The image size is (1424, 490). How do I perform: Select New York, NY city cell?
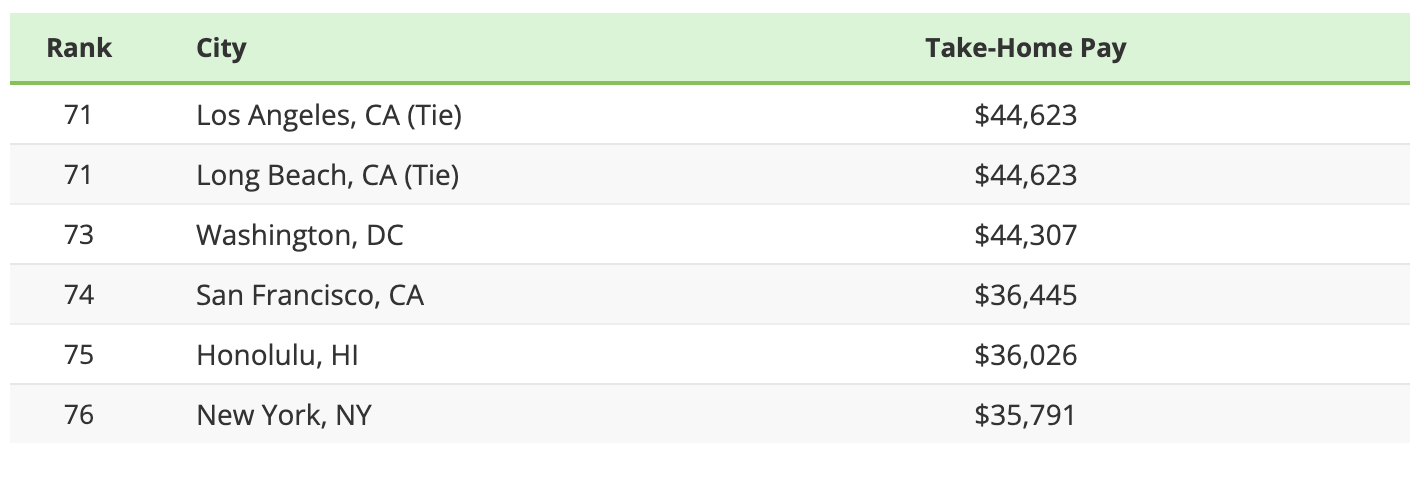(x=283, y=415)
